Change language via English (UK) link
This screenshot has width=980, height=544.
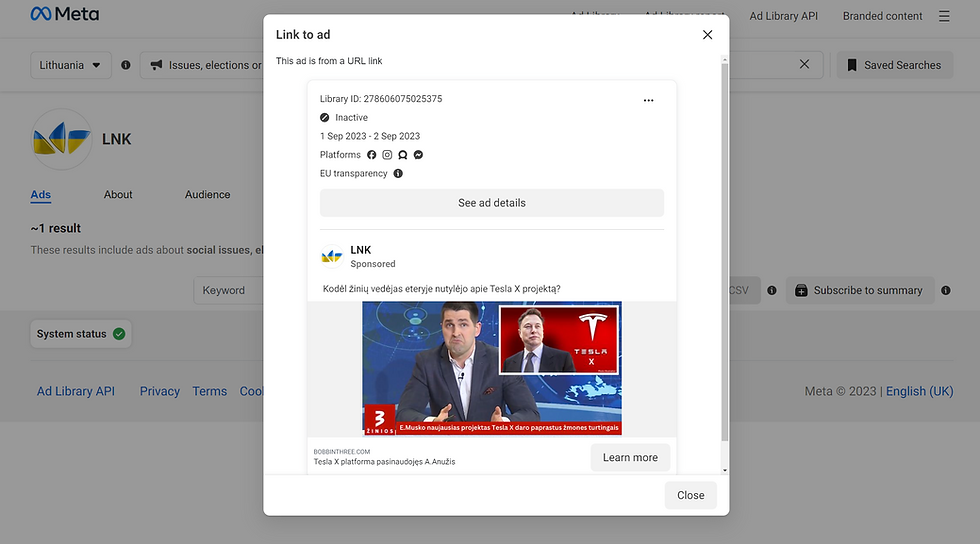click(919, 391)
